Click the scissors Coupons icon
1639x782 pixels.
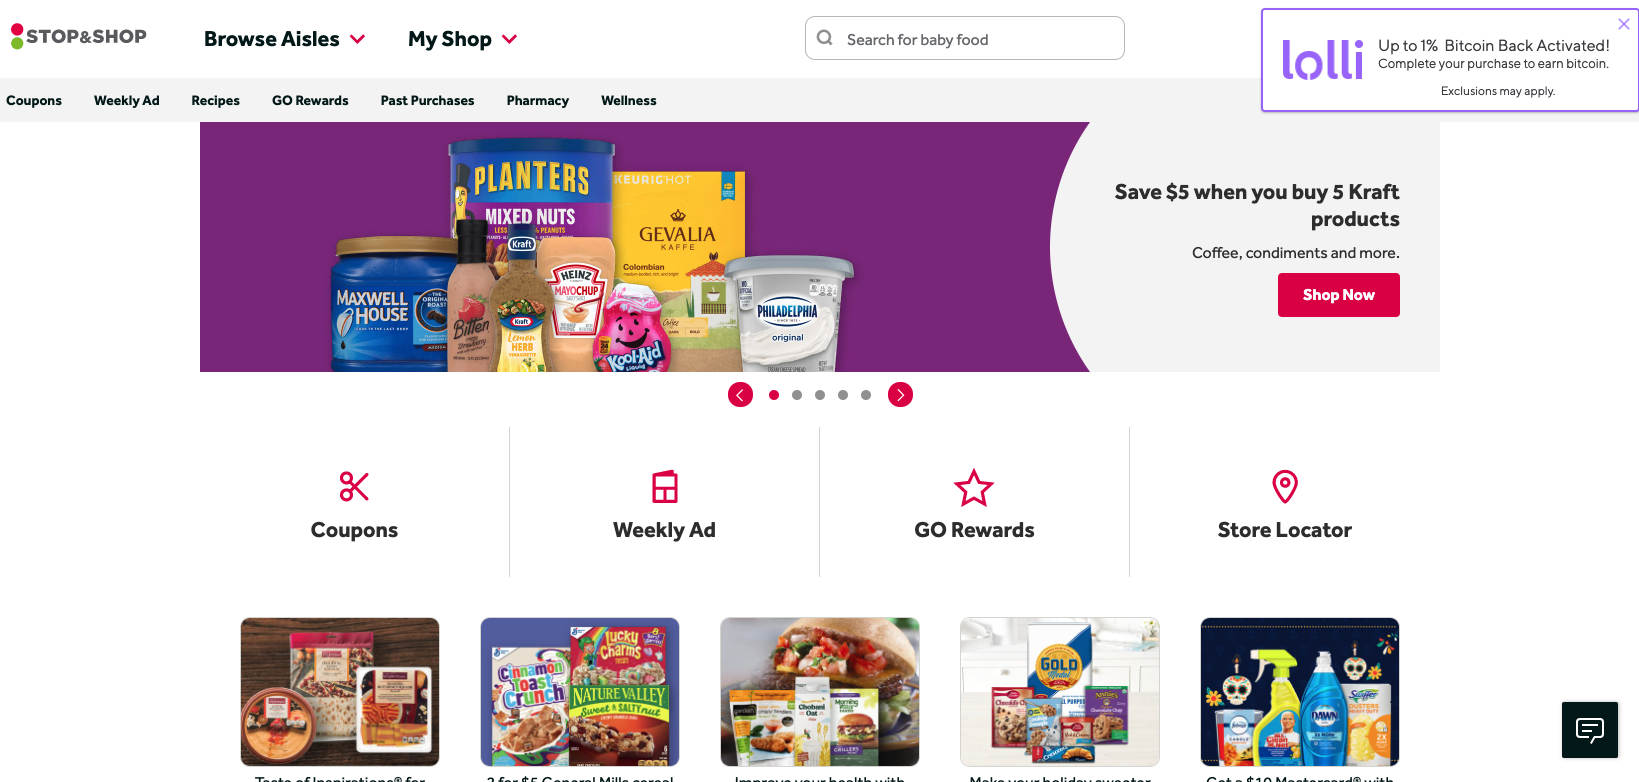point(354,487)
